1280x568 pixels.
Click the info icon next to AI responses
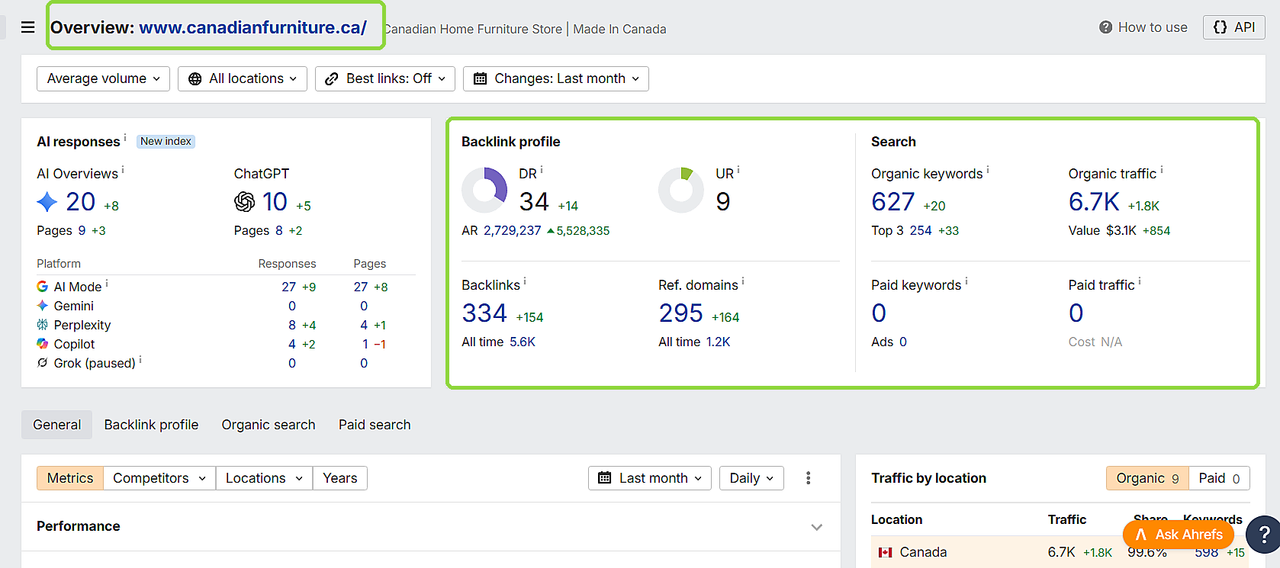pos(125,139)
